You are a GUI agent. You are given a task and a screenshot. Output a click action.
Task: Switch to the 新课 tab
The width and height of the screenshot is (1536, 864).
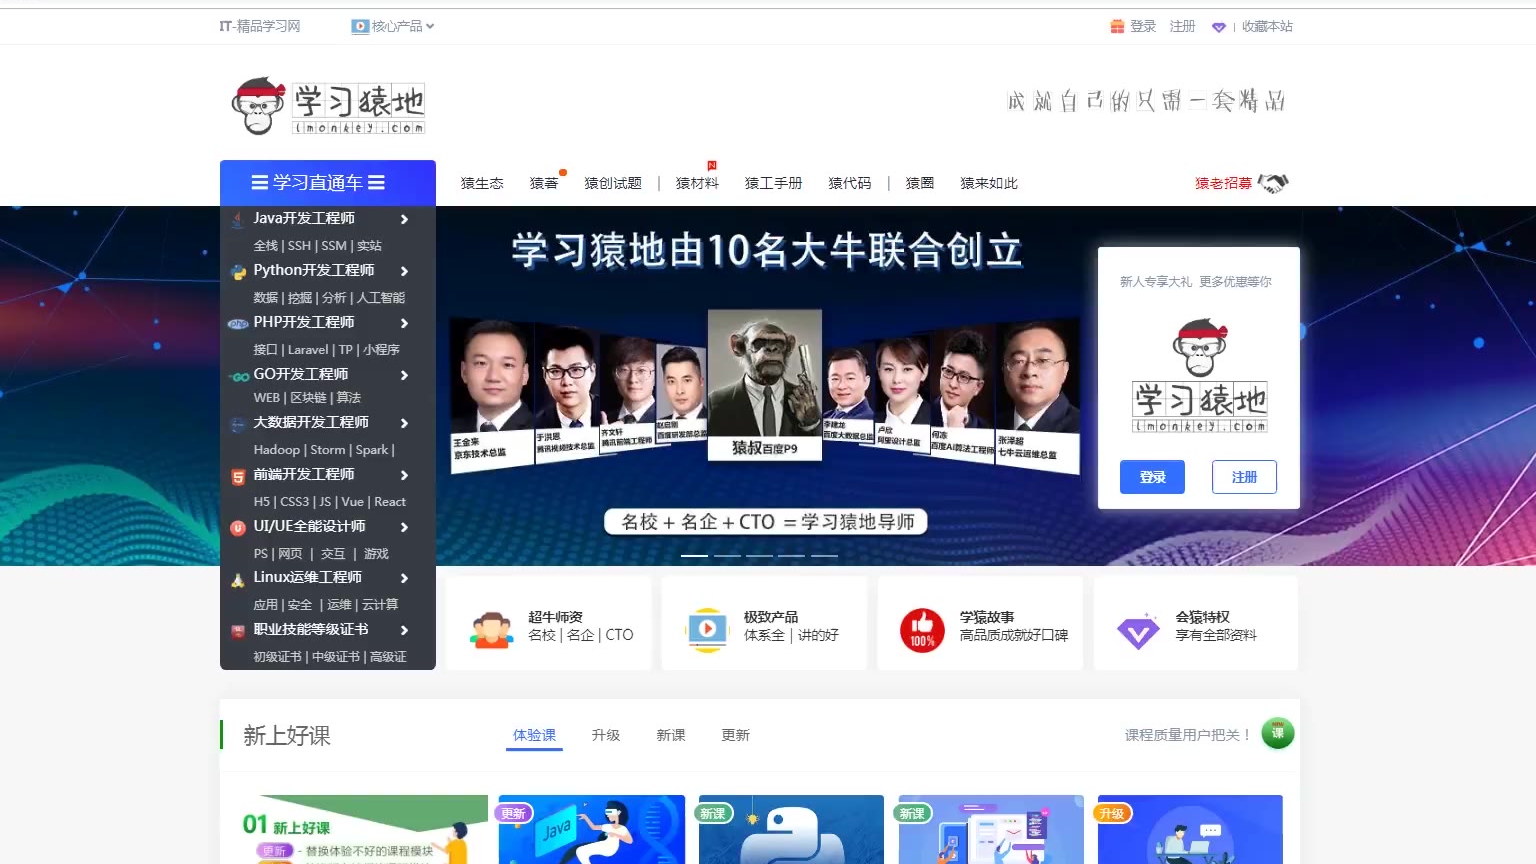pyautogui.click(x=671, y=735)
